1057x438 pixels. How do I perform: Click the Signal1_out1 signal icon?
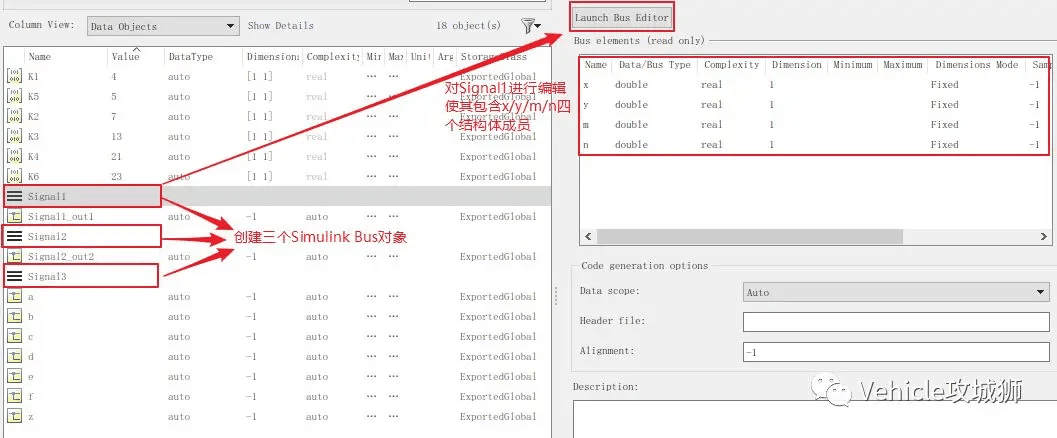pyautogui.click(x=14, y=216)
